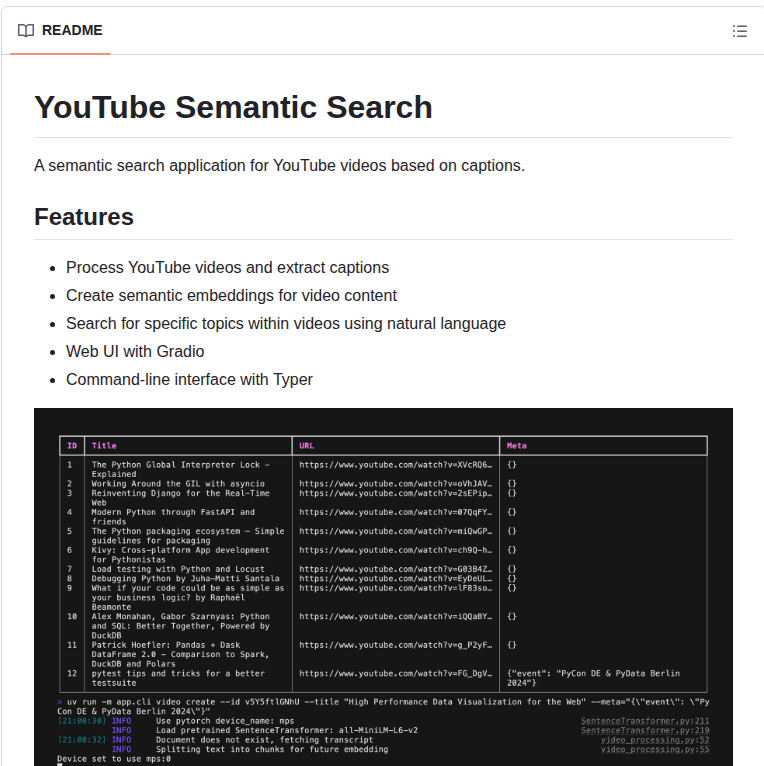Click 'Command-line interface with Typer' bullet

189,380
